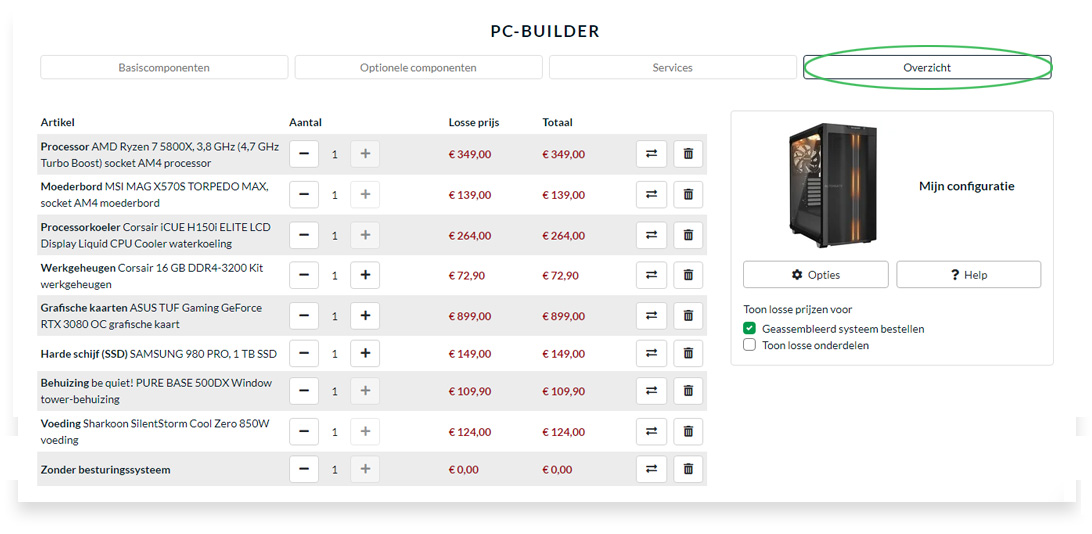Swap the be quiet! PURE BASE behuizing
The image size is (1092, 534).
[x=651, y=391]
